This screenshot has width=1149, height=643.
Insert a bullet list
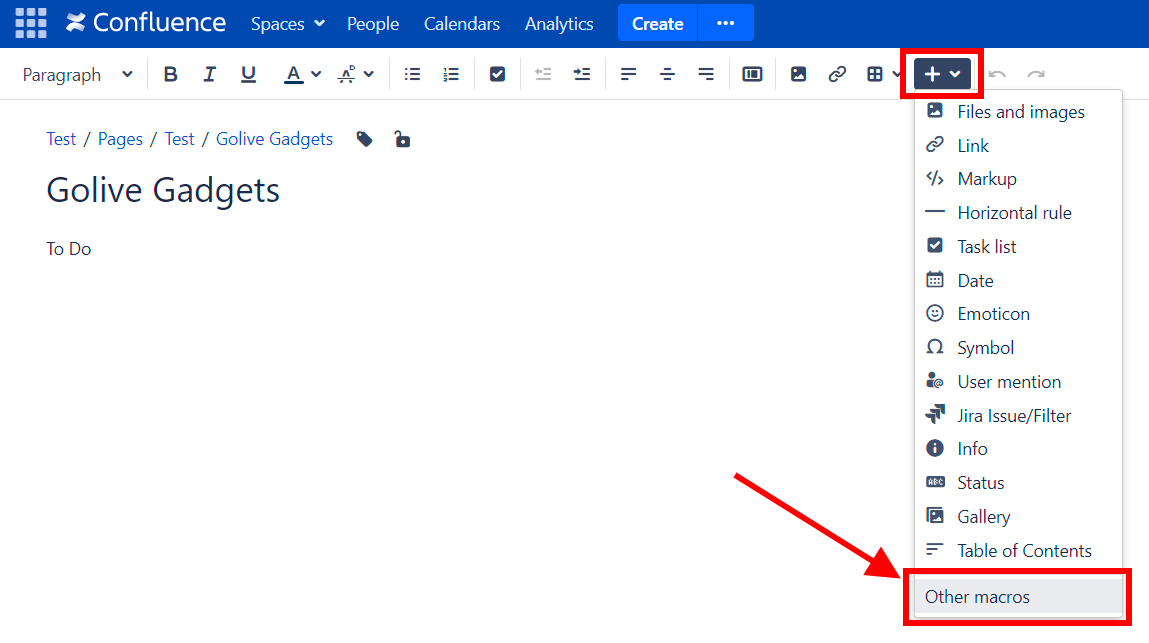pyautogui.click(x=412, y=74)
